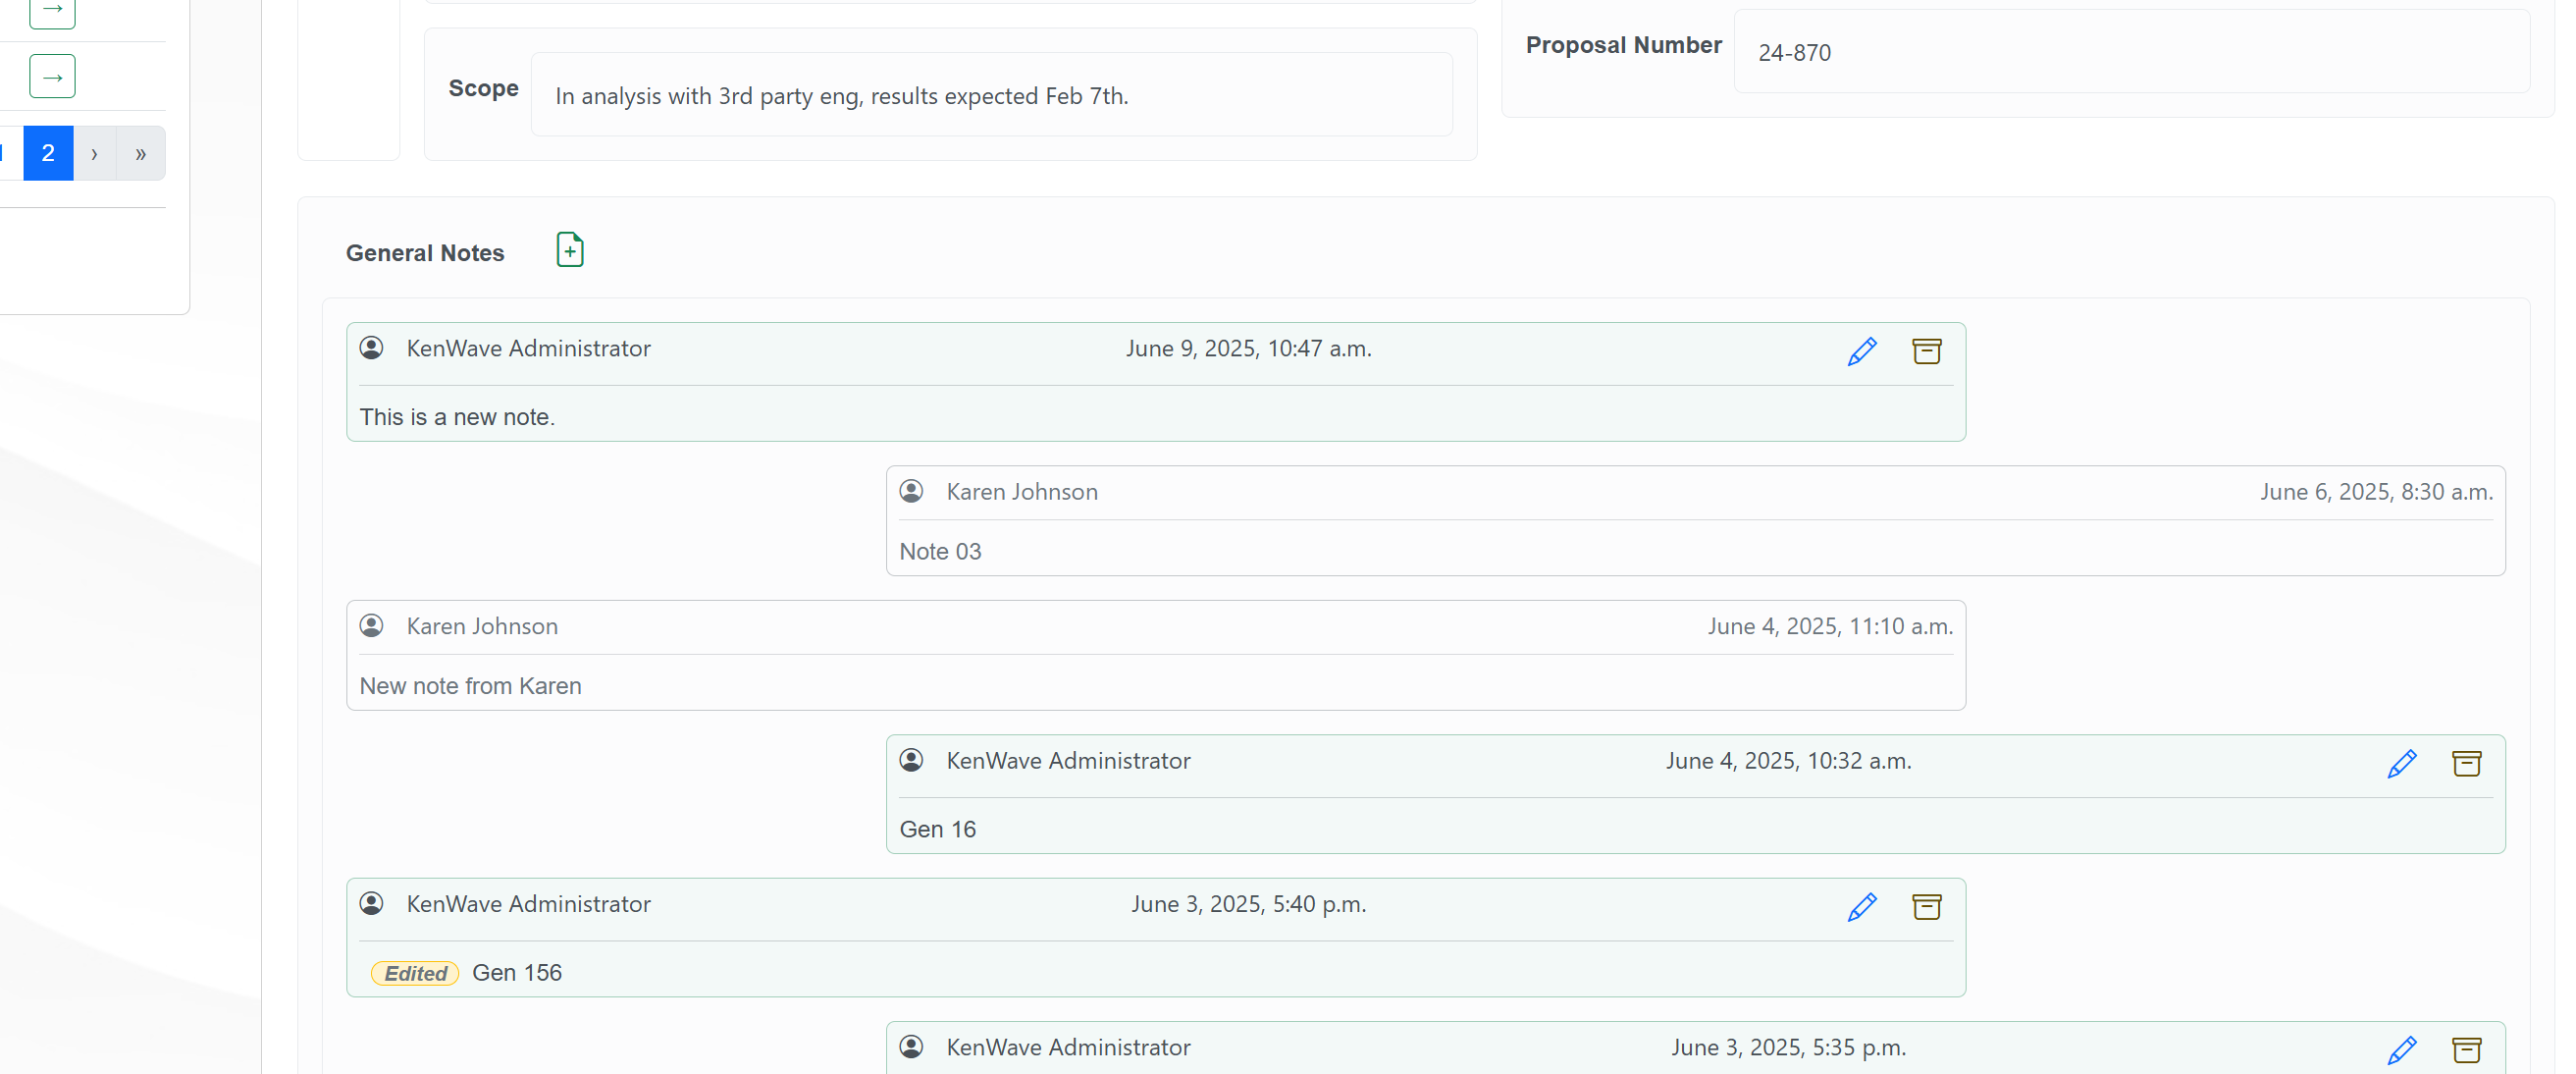Archive the 'Gen 16' note
The height and width of the screenshot is (1074, 2576).
(2466, 764)
